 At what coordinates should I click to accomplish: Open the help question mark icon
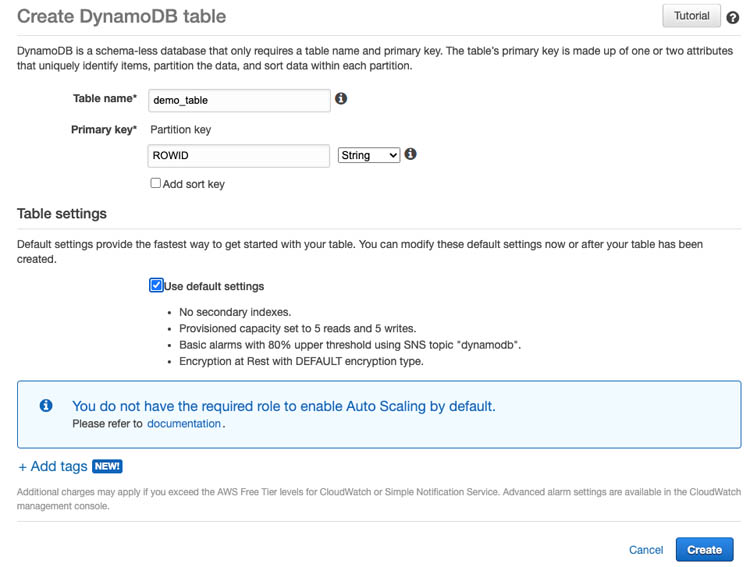pos(732,18)
